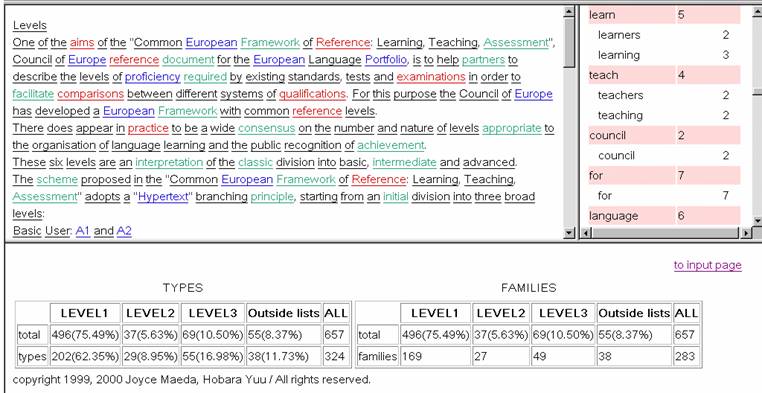Viewport: 762px width, 393px height.
Task: Select the 'language' family row
Action: click(664, 216)
